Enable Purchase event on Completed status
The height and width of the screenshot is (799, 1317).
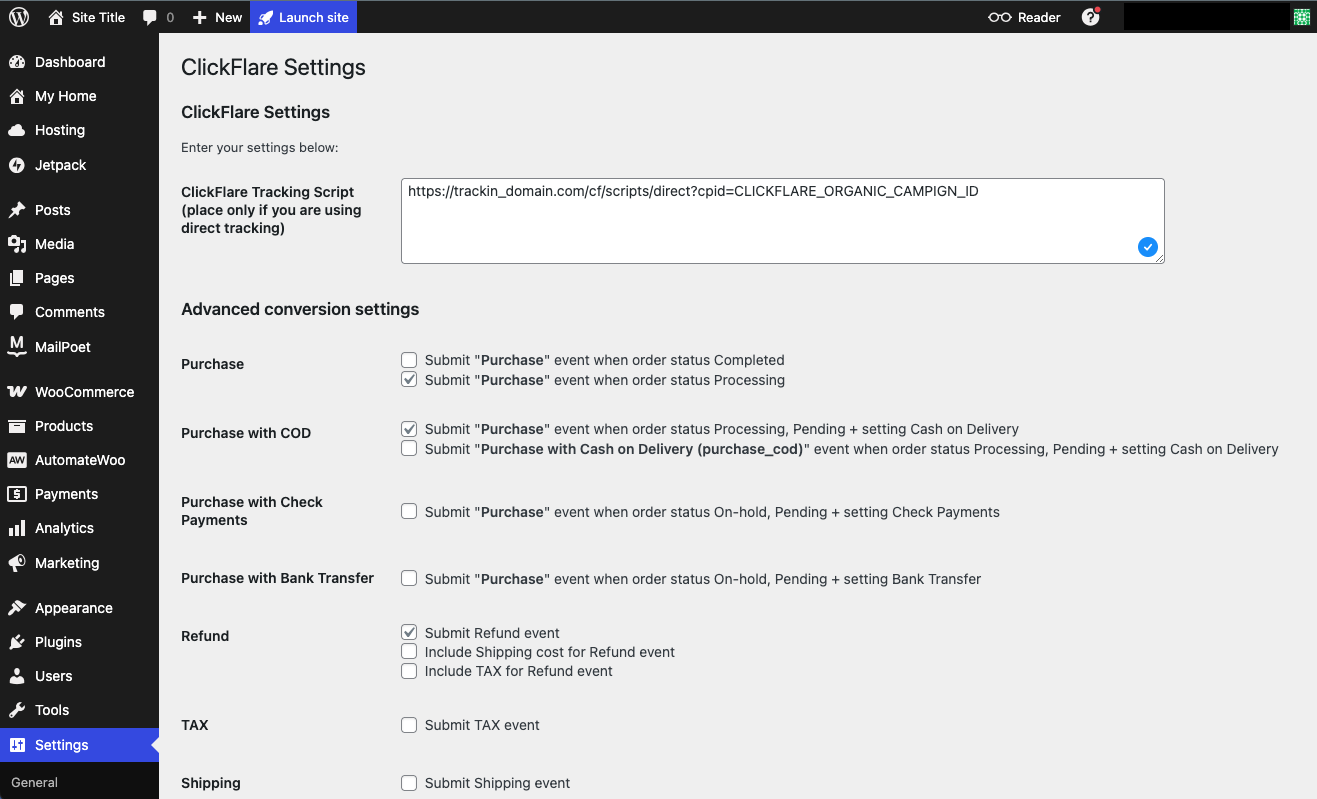click(409, 360)
